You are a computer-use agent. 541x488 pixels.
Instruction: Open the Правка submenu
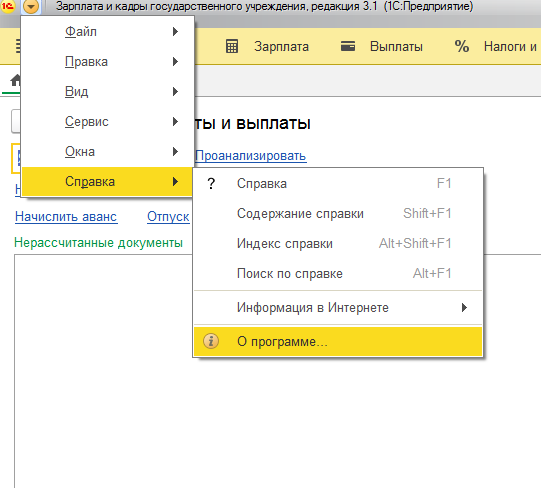click(x=107, y=62)
